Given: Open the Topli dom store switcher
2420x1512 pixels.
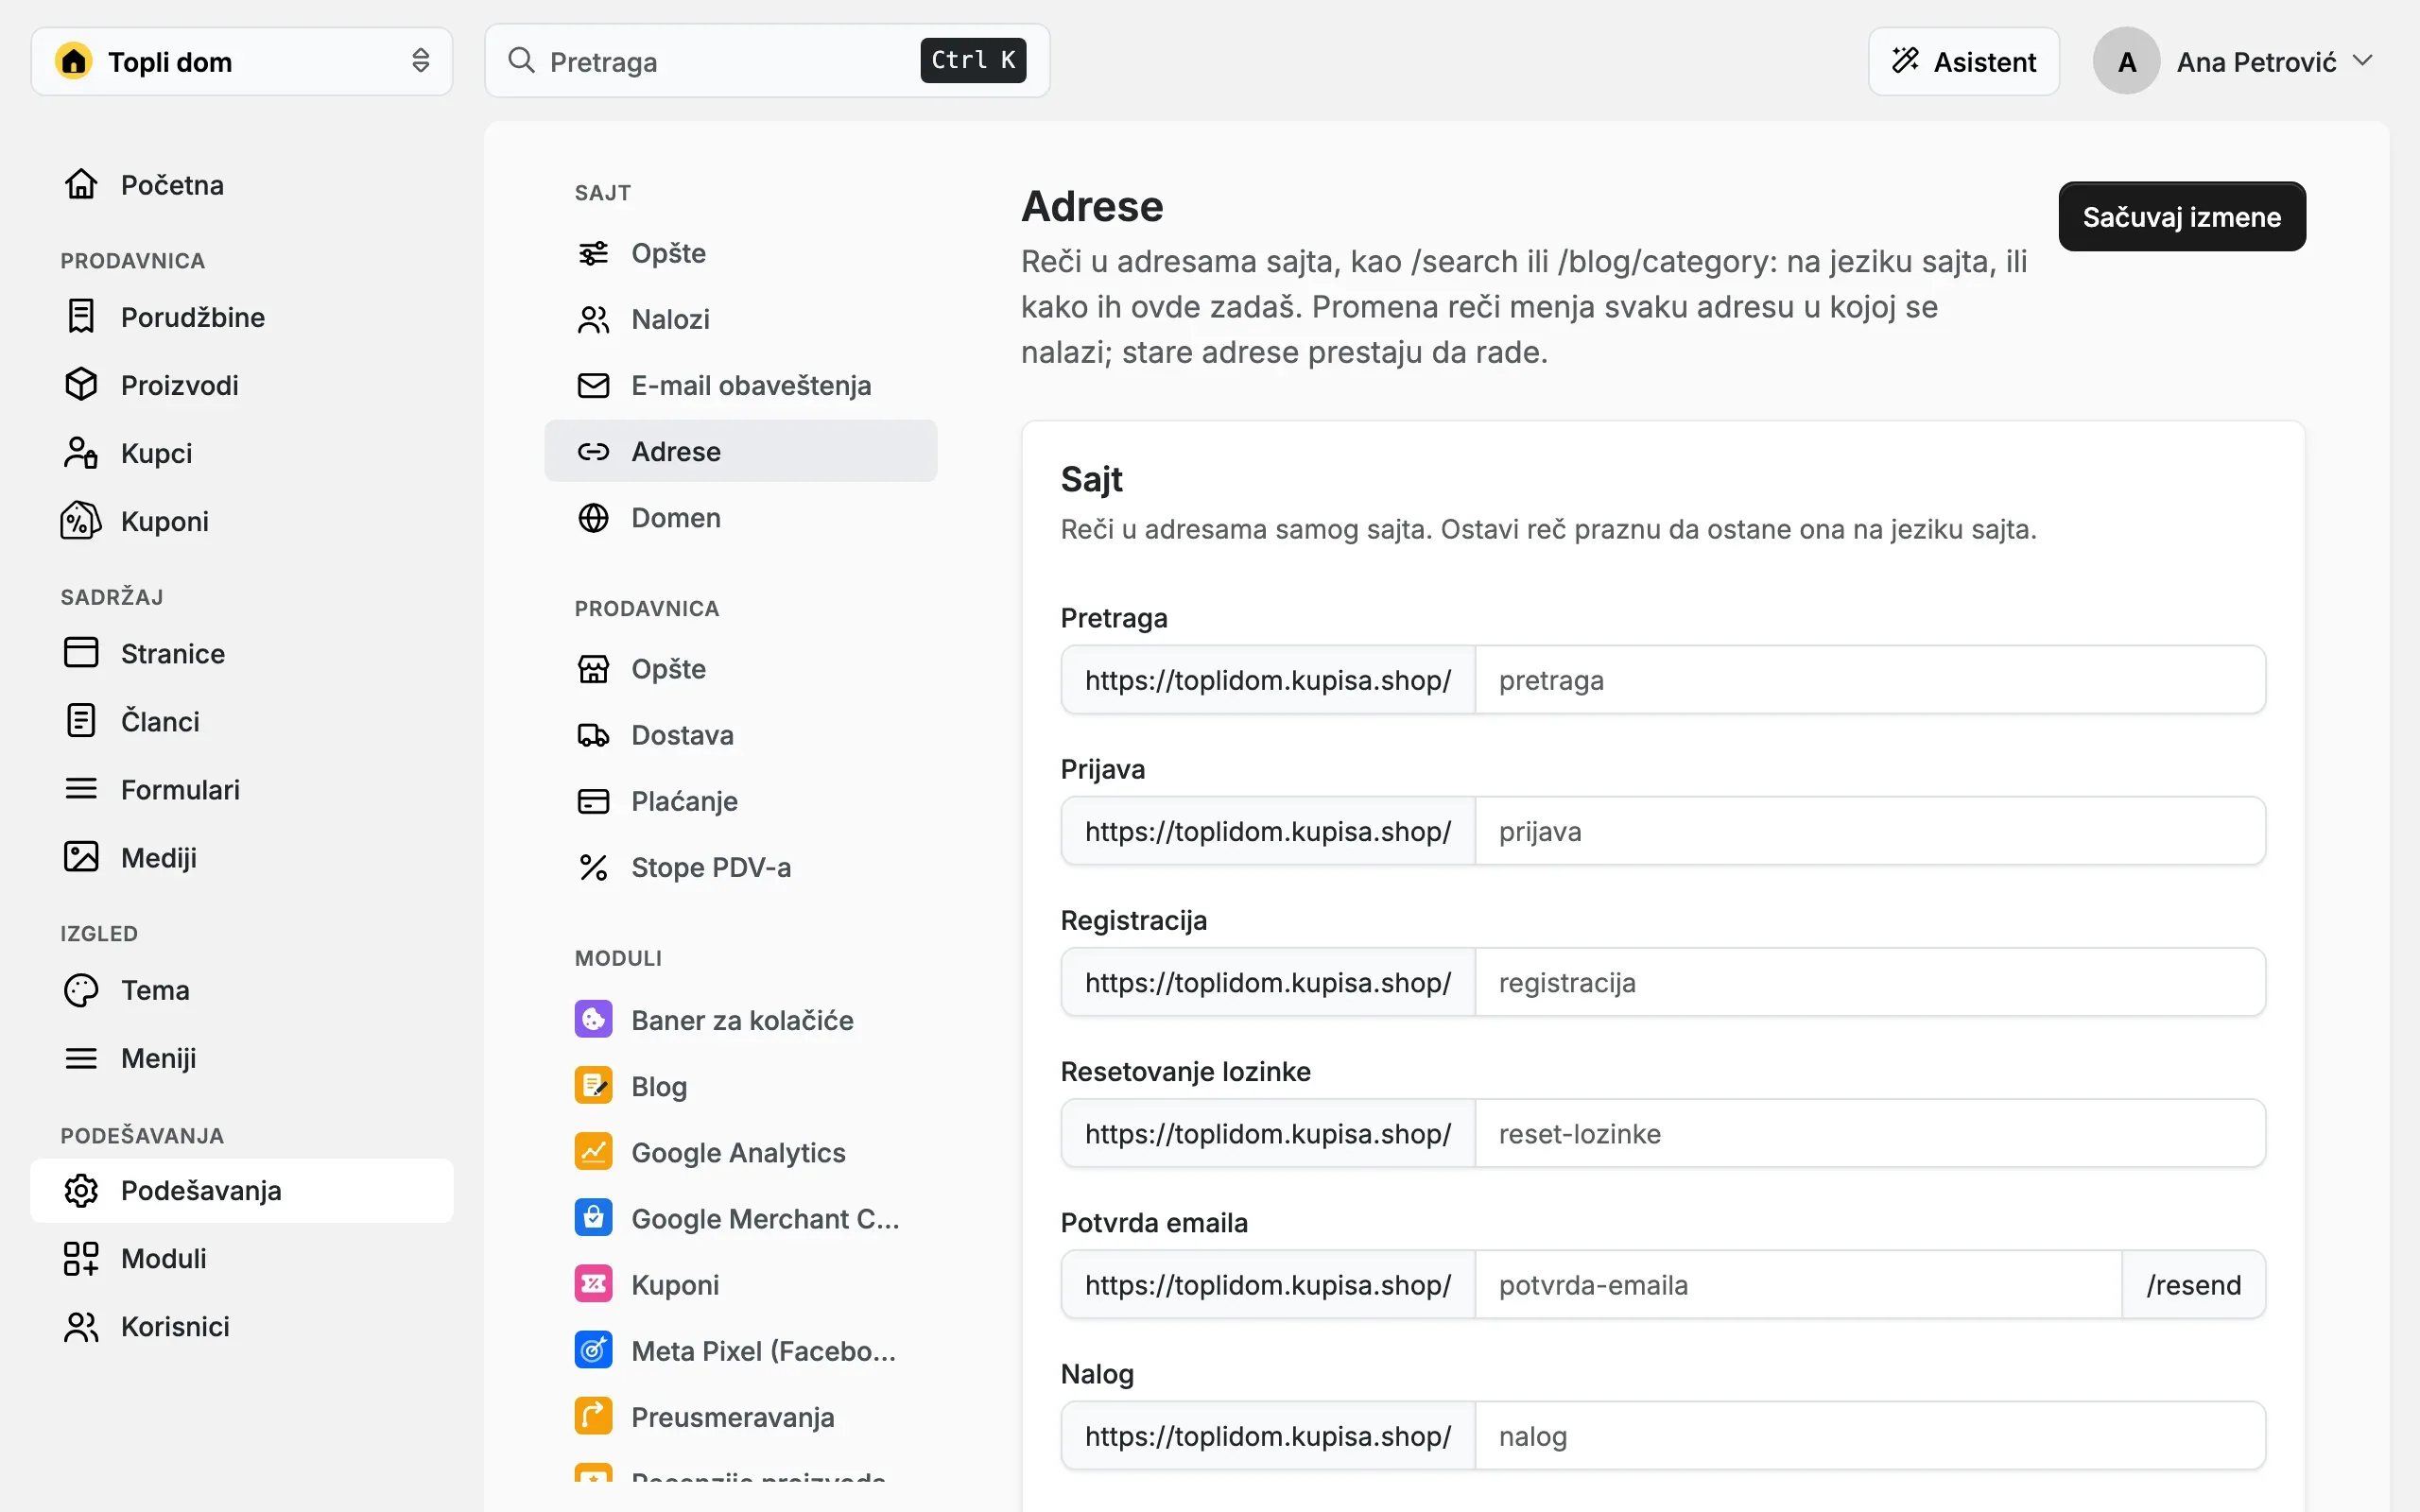Looking at the screenshot, I should [241, 61].
